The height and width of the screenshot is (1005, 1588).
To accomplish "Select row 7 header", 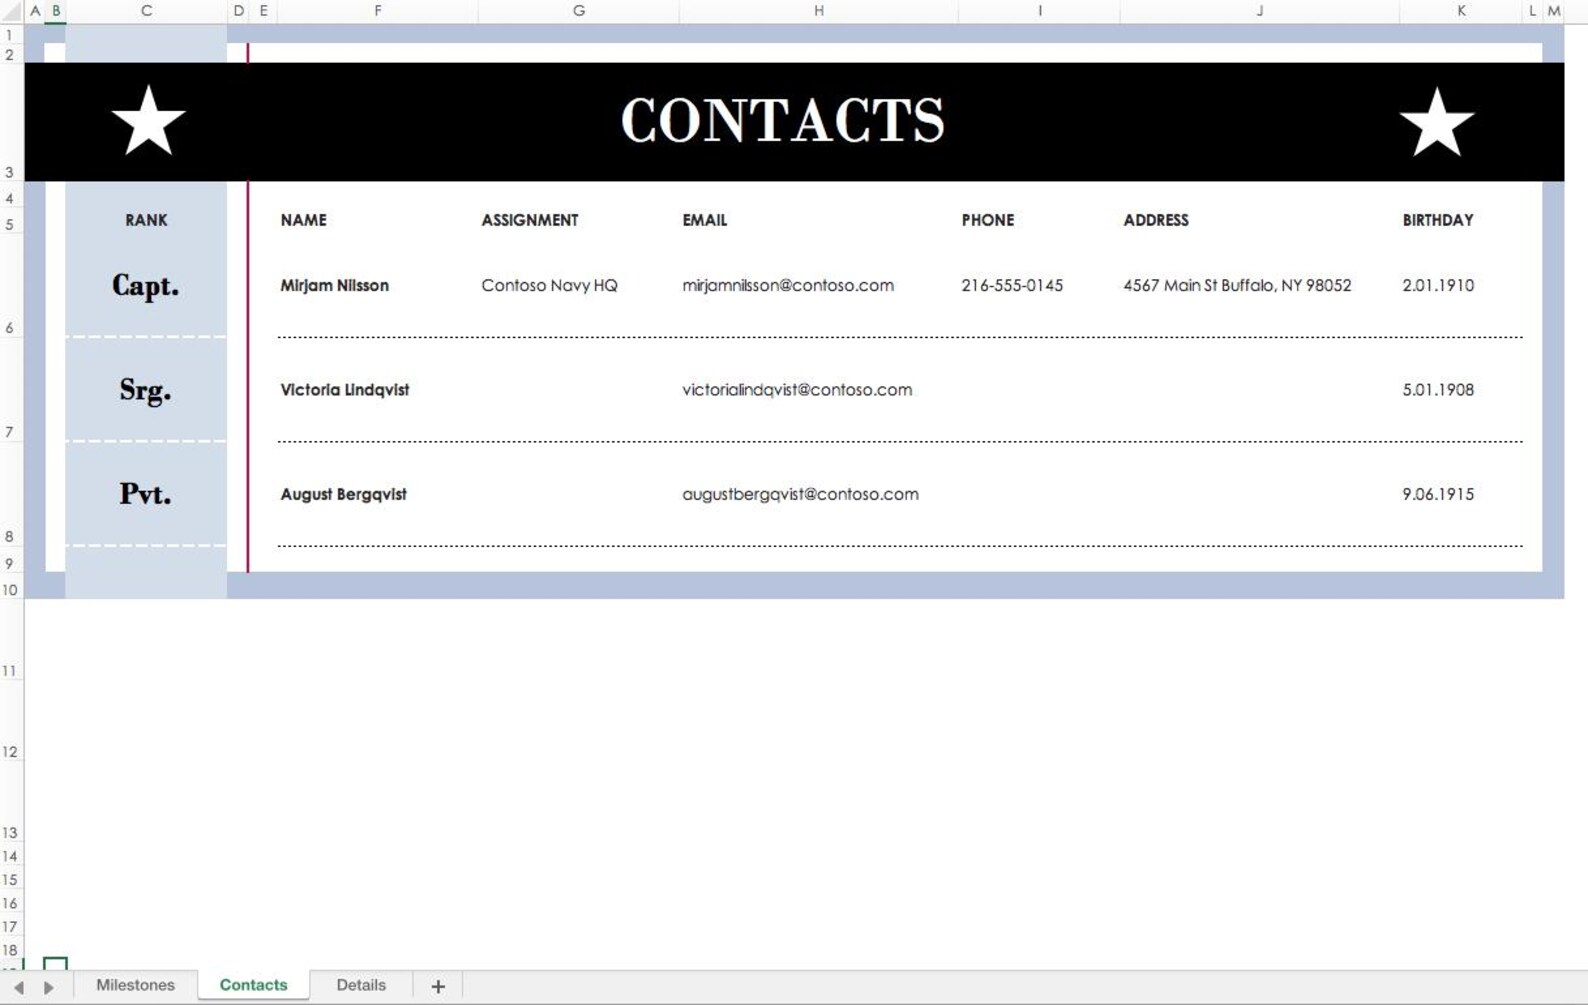I will tap(11, 390).
